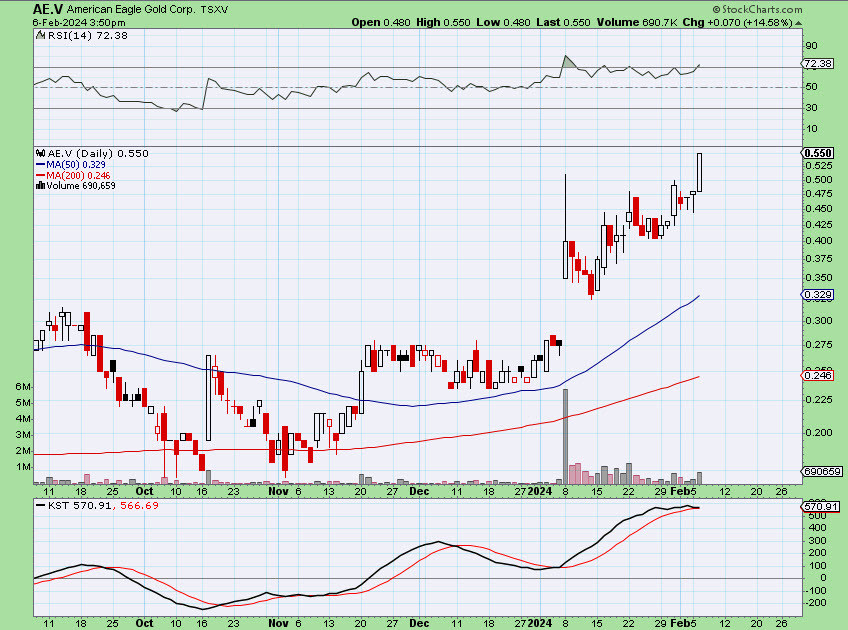Click the 90 level on the RSI axis
Viewport: 848px width, 630px height.
[x=811, y=46]
